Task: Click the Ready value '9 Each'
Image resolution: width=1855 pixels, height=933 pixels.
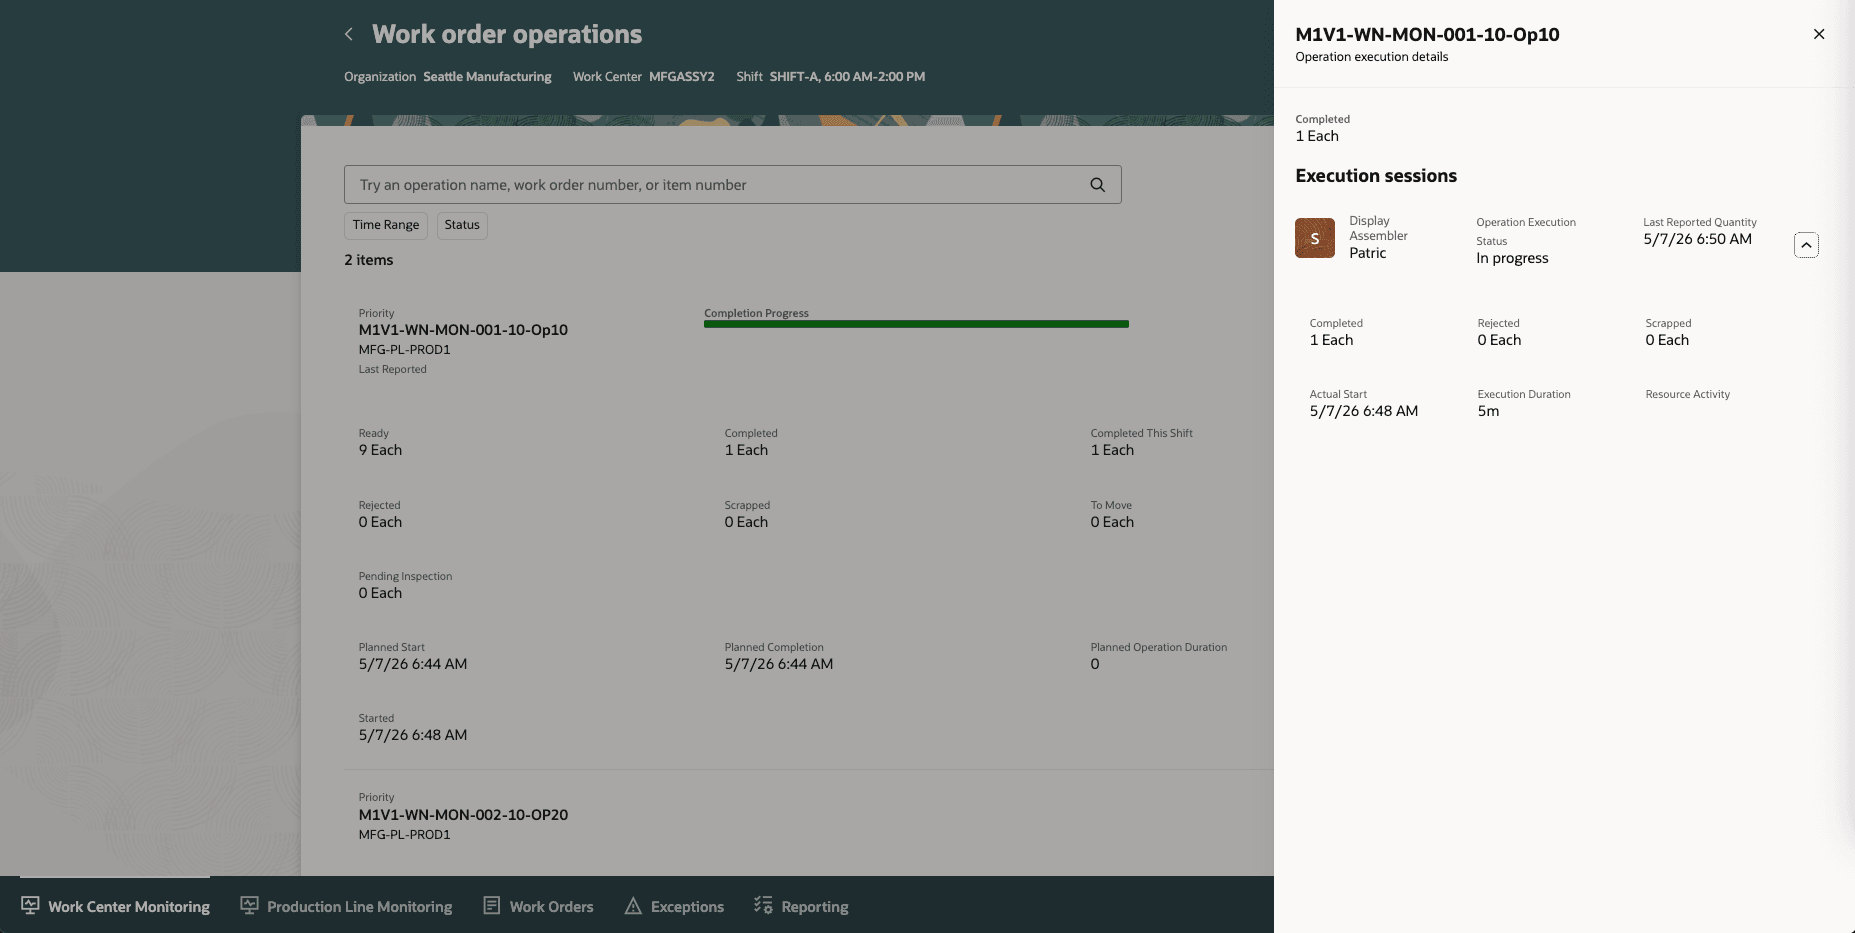Action: tap(380, 450)
